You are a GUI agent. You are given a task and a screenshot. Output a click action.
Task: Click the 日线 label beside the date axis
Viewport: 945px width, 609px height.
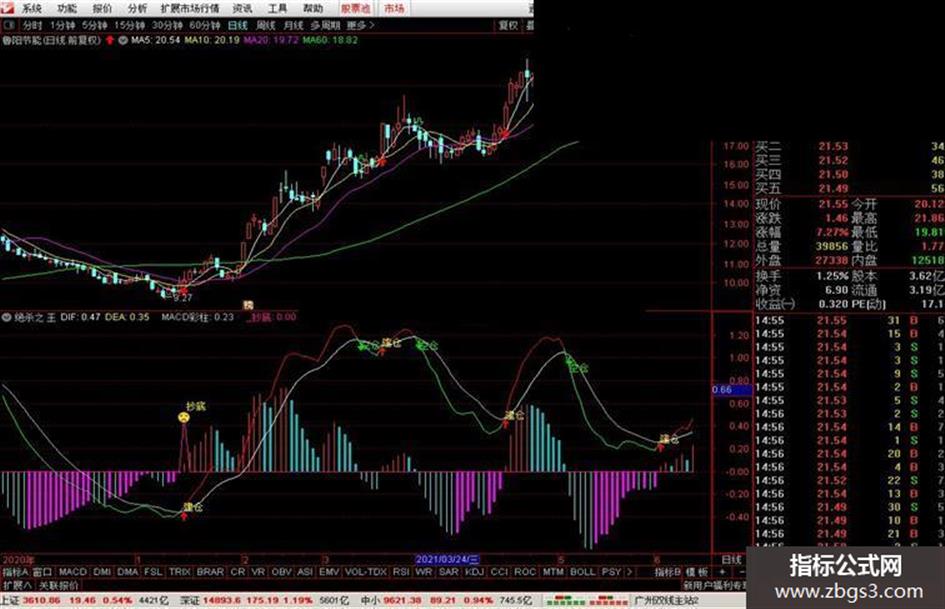click(731, 560)
